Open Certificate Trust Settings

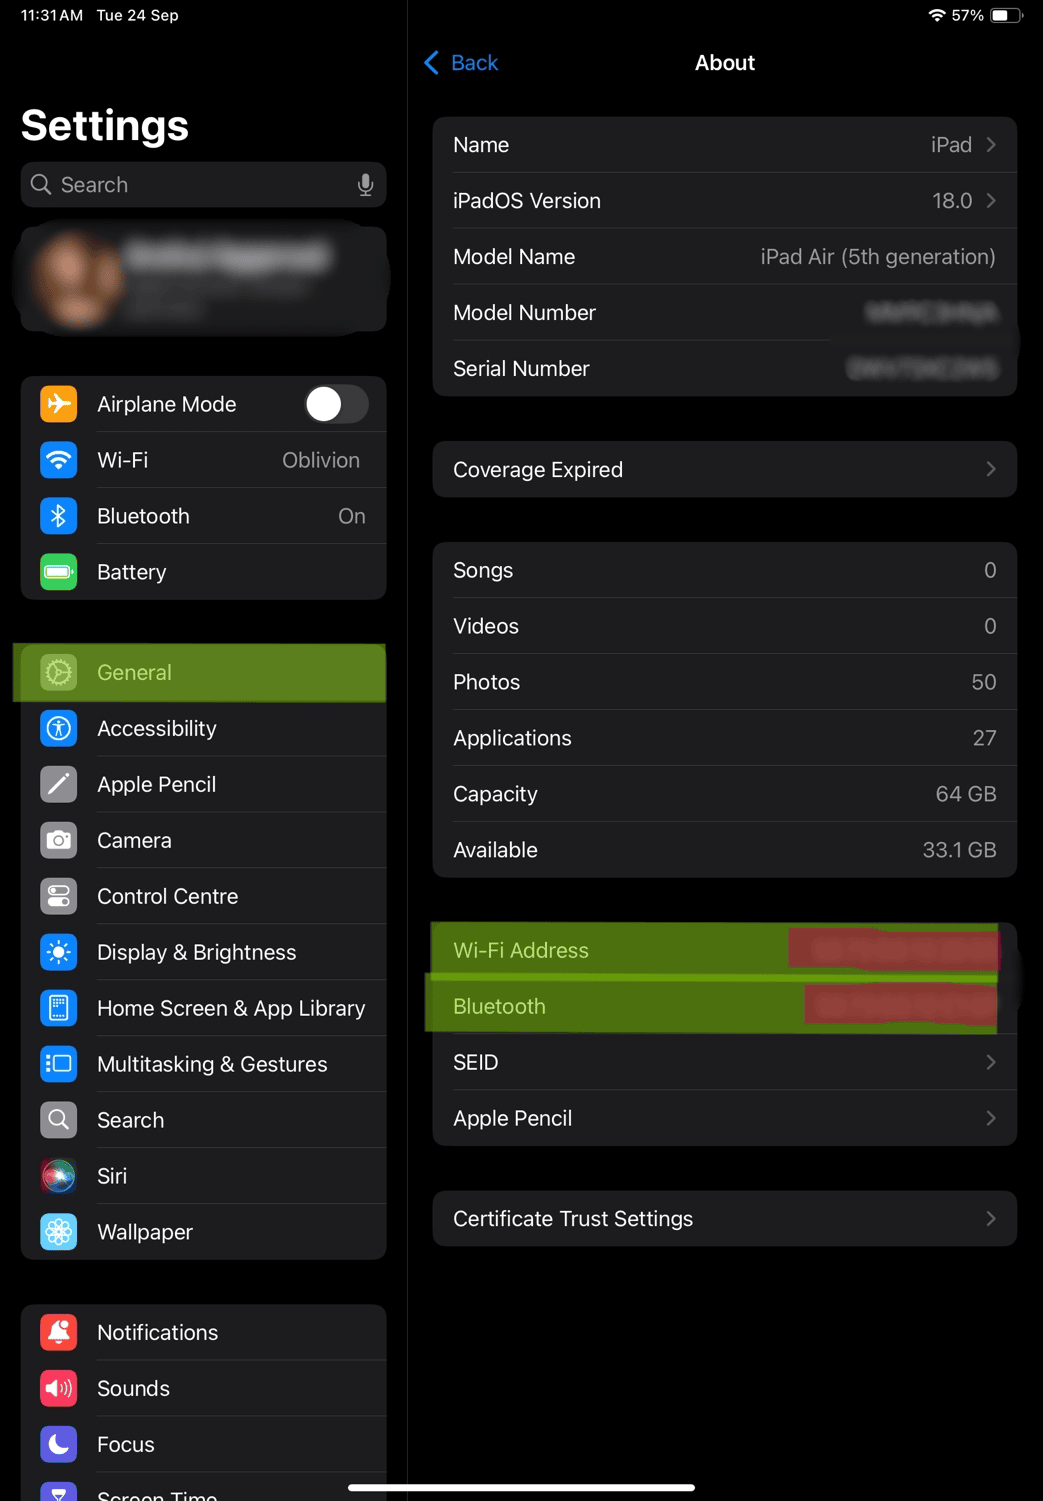[724, 1219]
